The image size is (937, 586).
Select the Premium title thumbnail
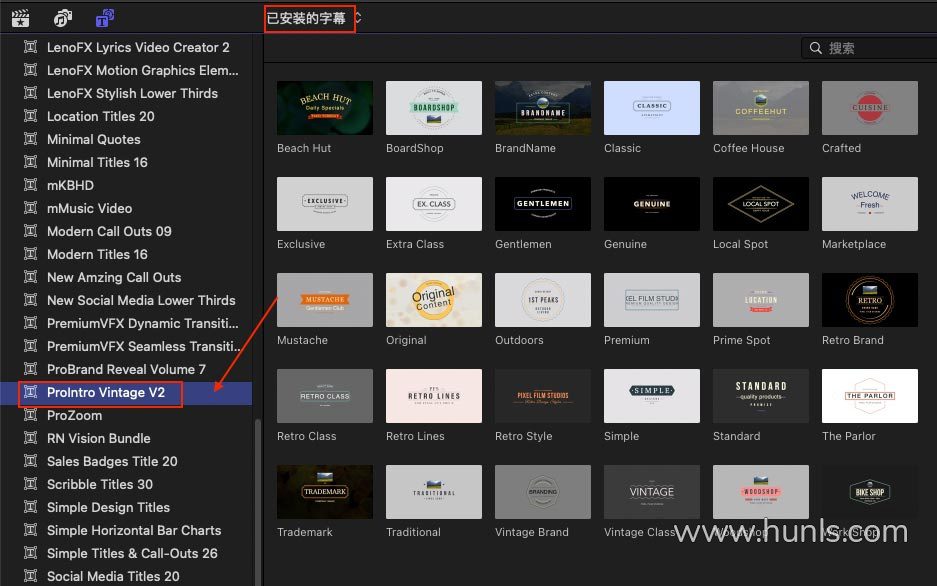(x=652, y=300)
